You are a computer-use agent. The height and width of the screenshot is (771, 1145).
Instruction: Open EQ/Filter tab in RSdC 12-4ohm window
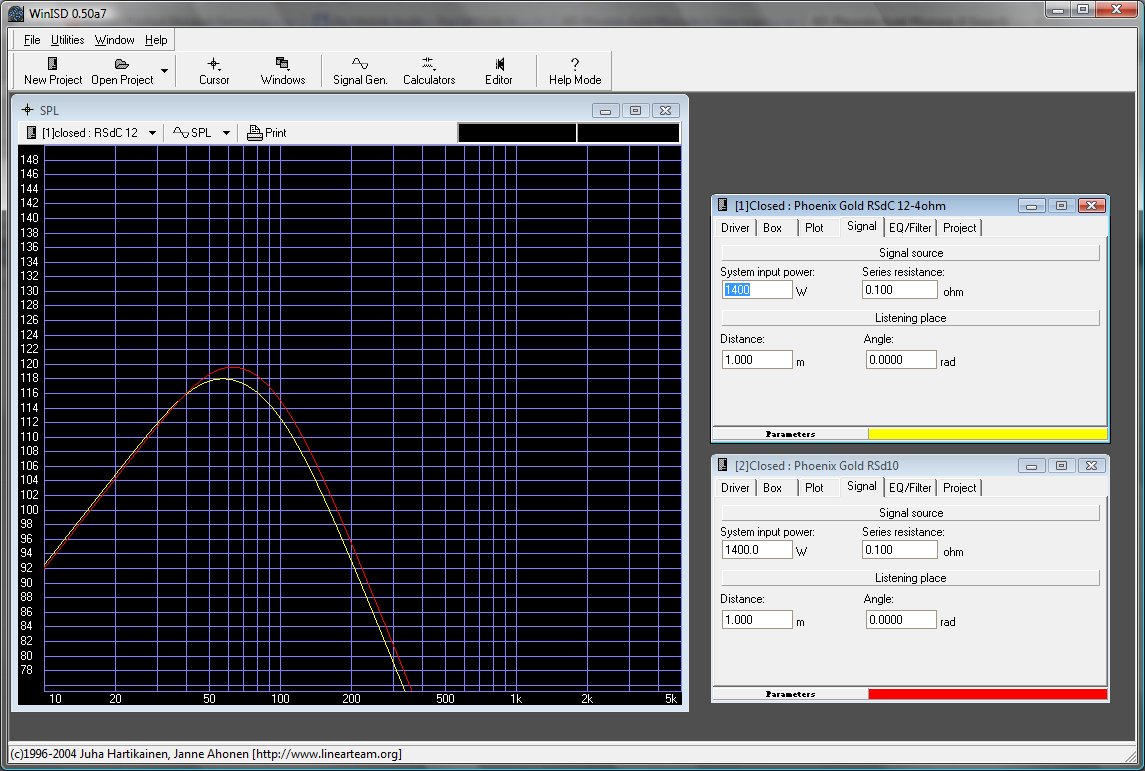coord(910,228)
